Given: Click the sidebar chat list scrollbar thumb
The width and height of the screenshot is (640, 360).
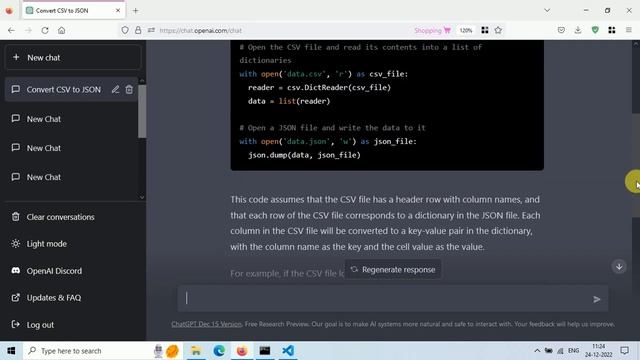Looking at the screenshot, I should tap(142, 111).
